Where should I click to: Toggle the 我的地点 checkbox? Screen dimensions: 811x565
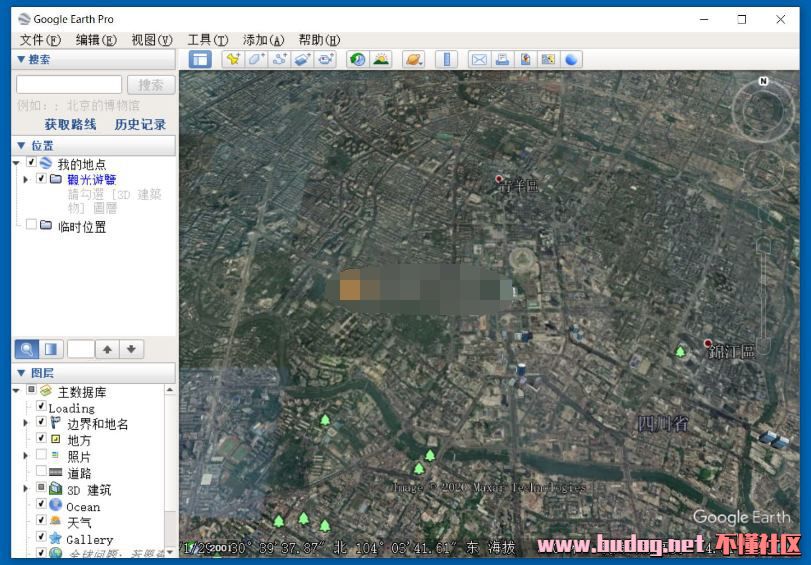(31, 162)
